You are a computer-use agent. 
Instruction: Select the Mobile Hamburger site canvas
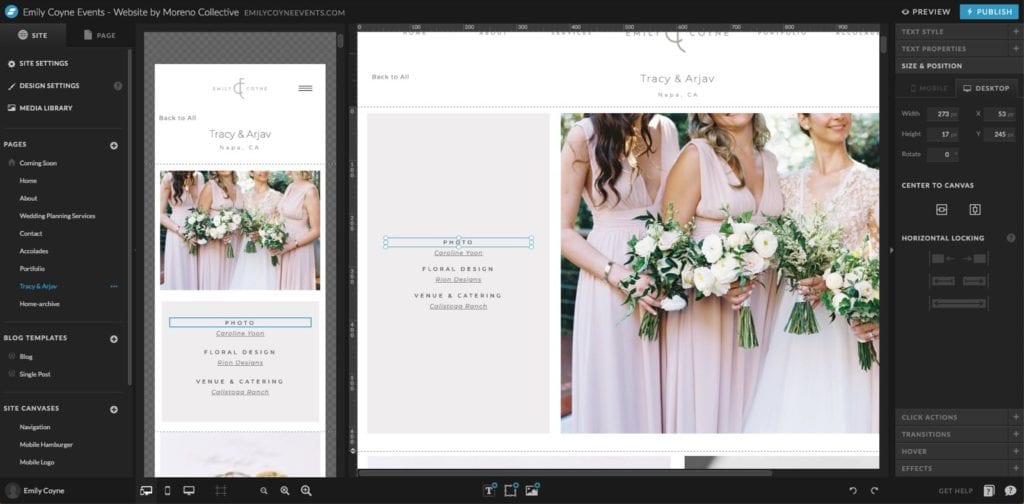click(x=46, y=445)
